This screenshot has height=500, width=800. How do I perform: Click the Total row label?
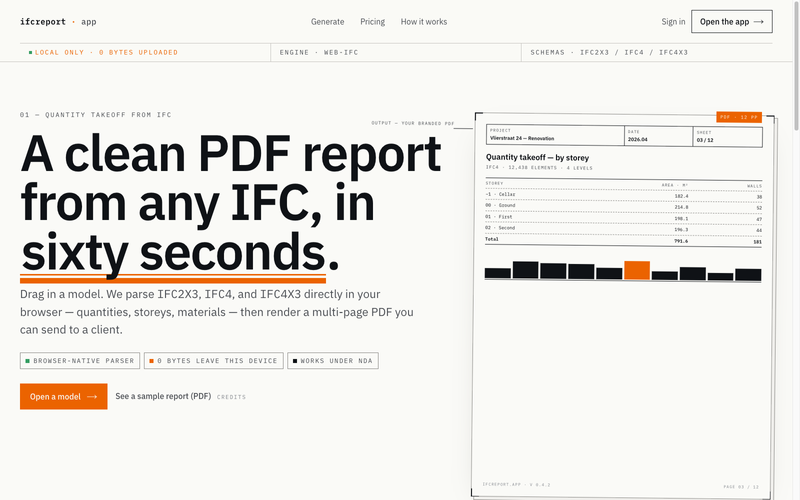pyautogui.click(x=491, y=239)
